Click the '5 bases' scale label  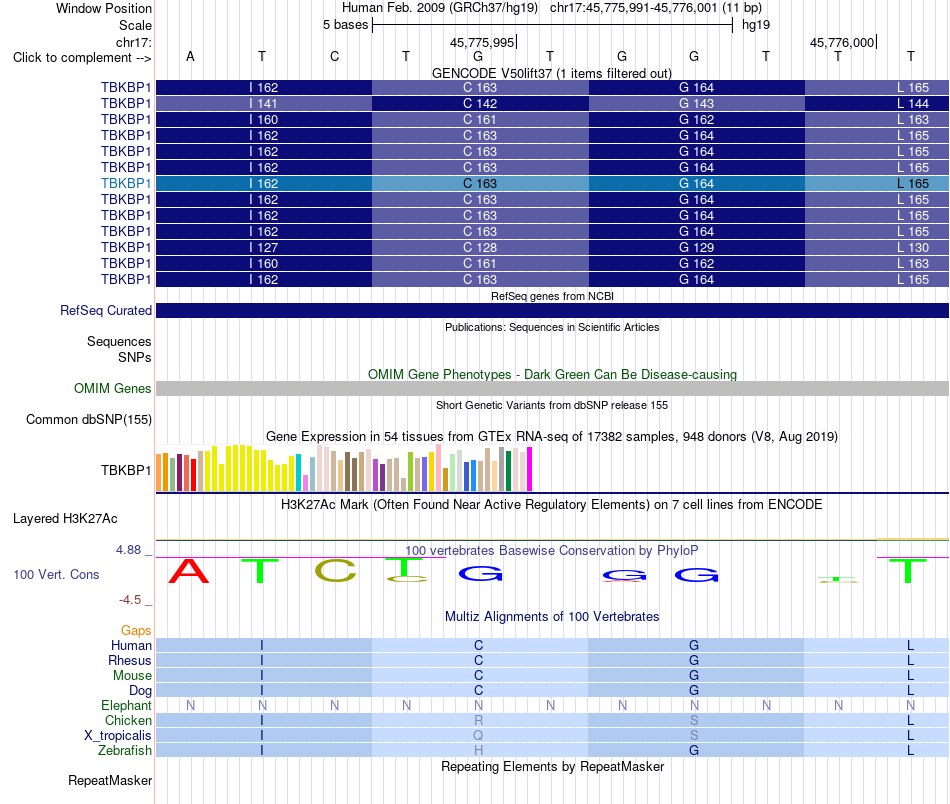pos(345,25)
